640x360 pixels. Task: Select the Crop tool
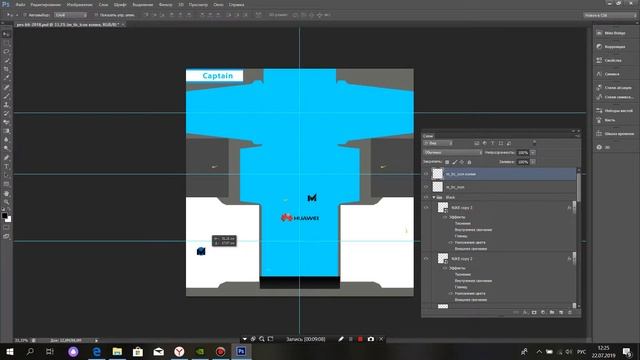(6, 69)
